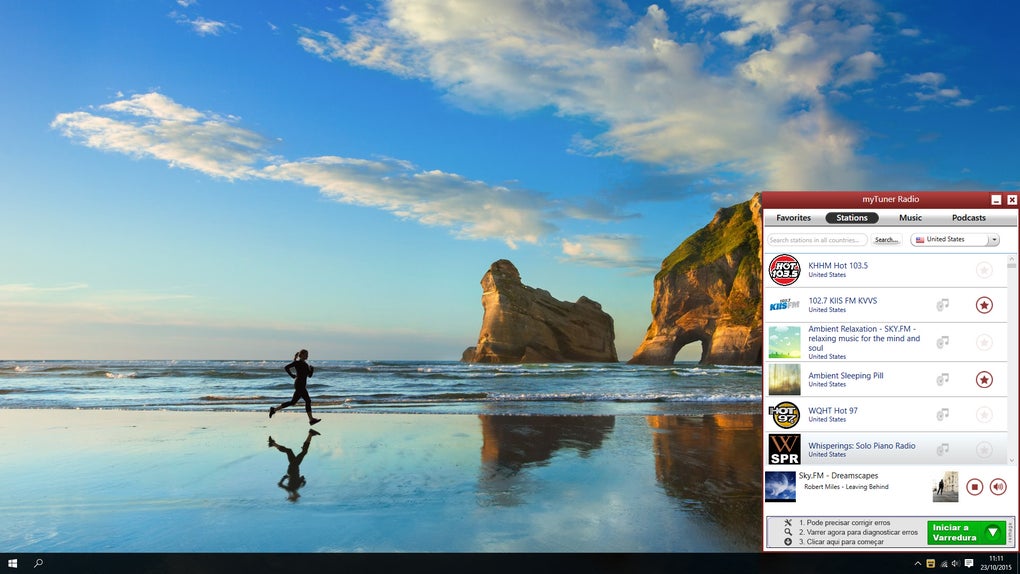1020x574 pixels.
Task: Click the Iniciar a Varredura ad button
Action: [x=966, y=532]
